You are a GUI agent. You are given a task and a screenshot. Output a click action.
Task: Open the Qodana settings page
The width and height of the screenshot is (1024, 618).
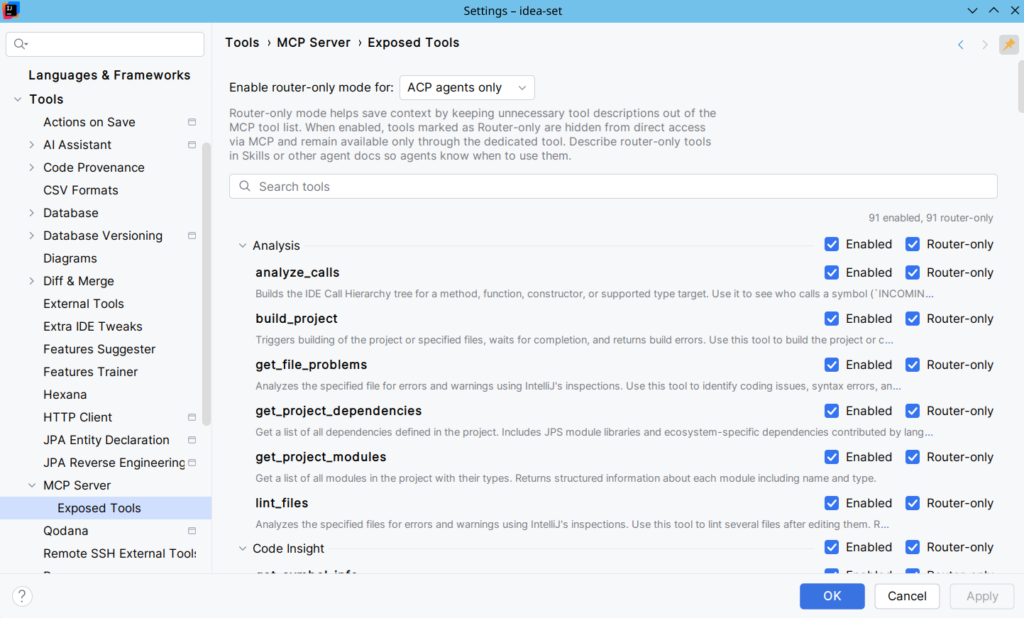tap(65, 530)
